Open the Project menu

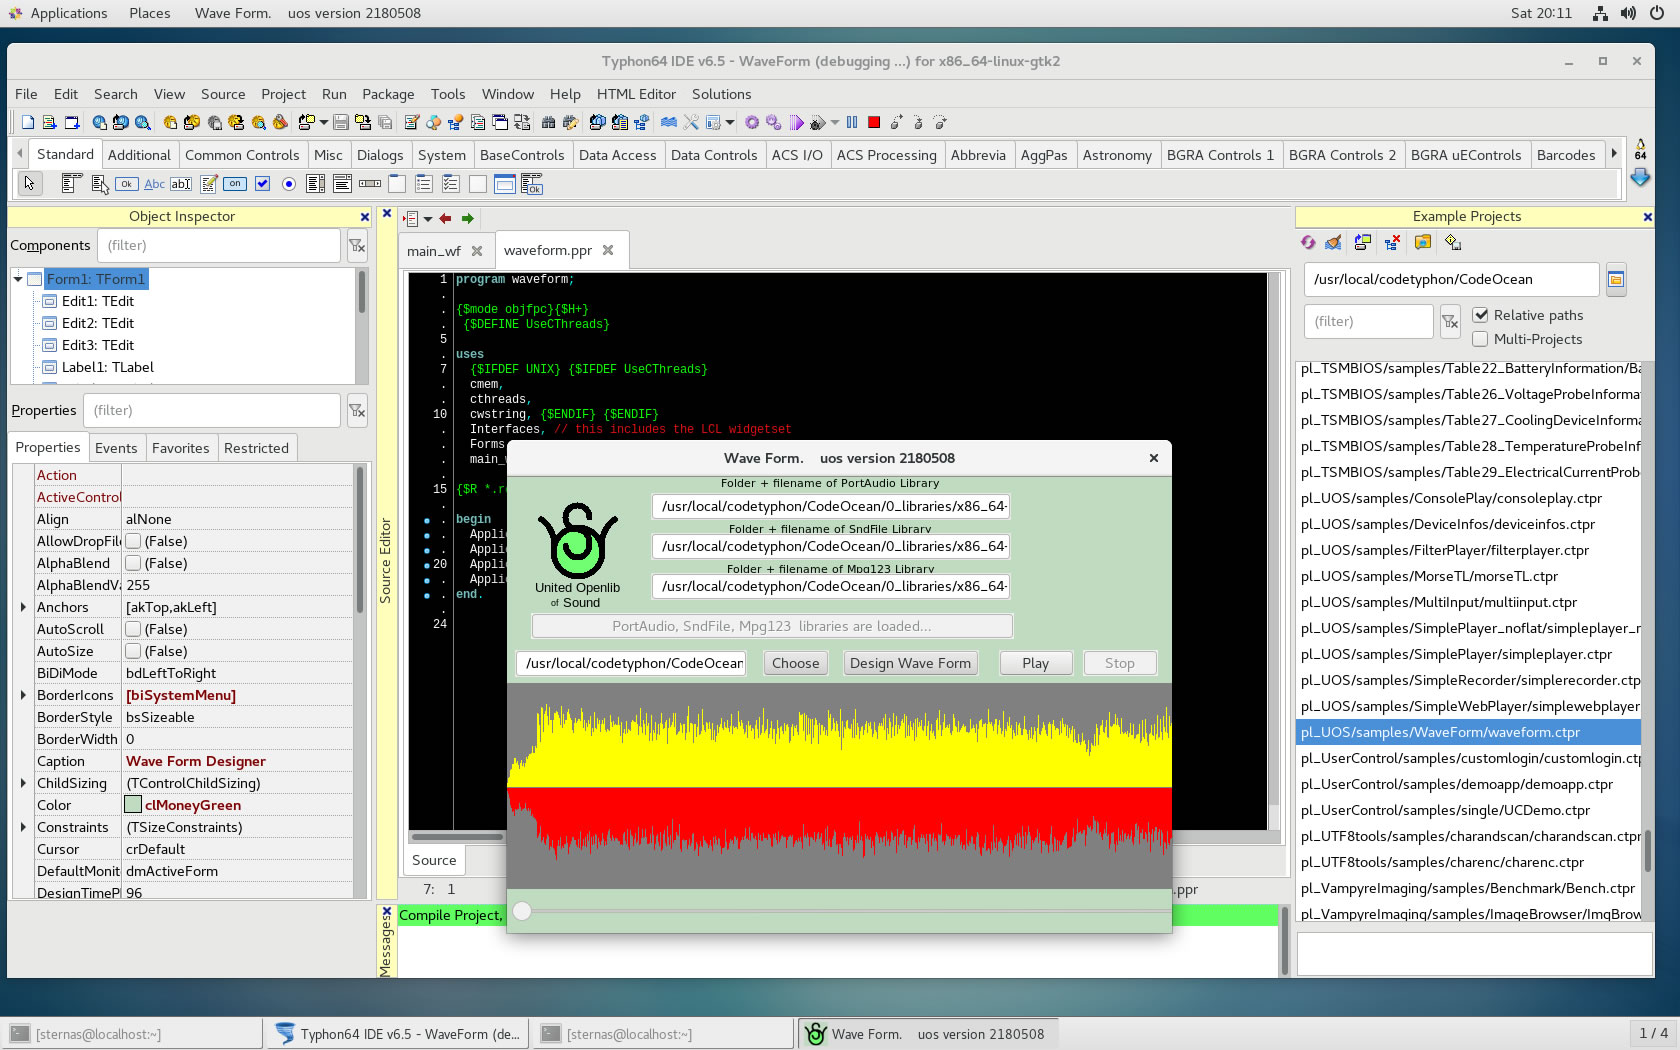point(283,94)
